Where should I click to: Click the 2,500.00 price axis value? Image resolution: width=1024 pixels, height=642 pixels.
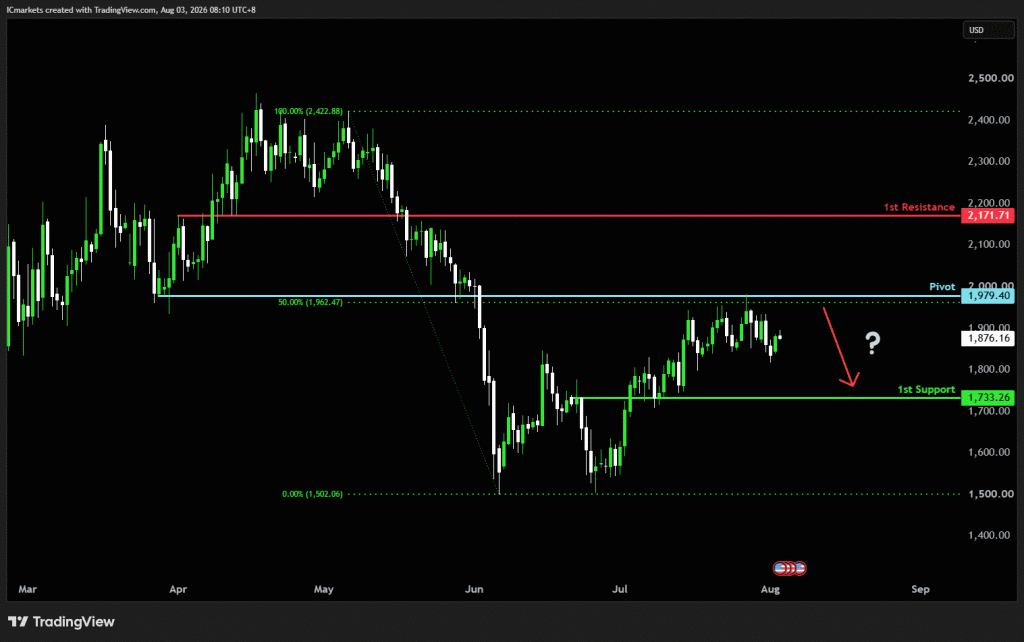click(991, 78)
